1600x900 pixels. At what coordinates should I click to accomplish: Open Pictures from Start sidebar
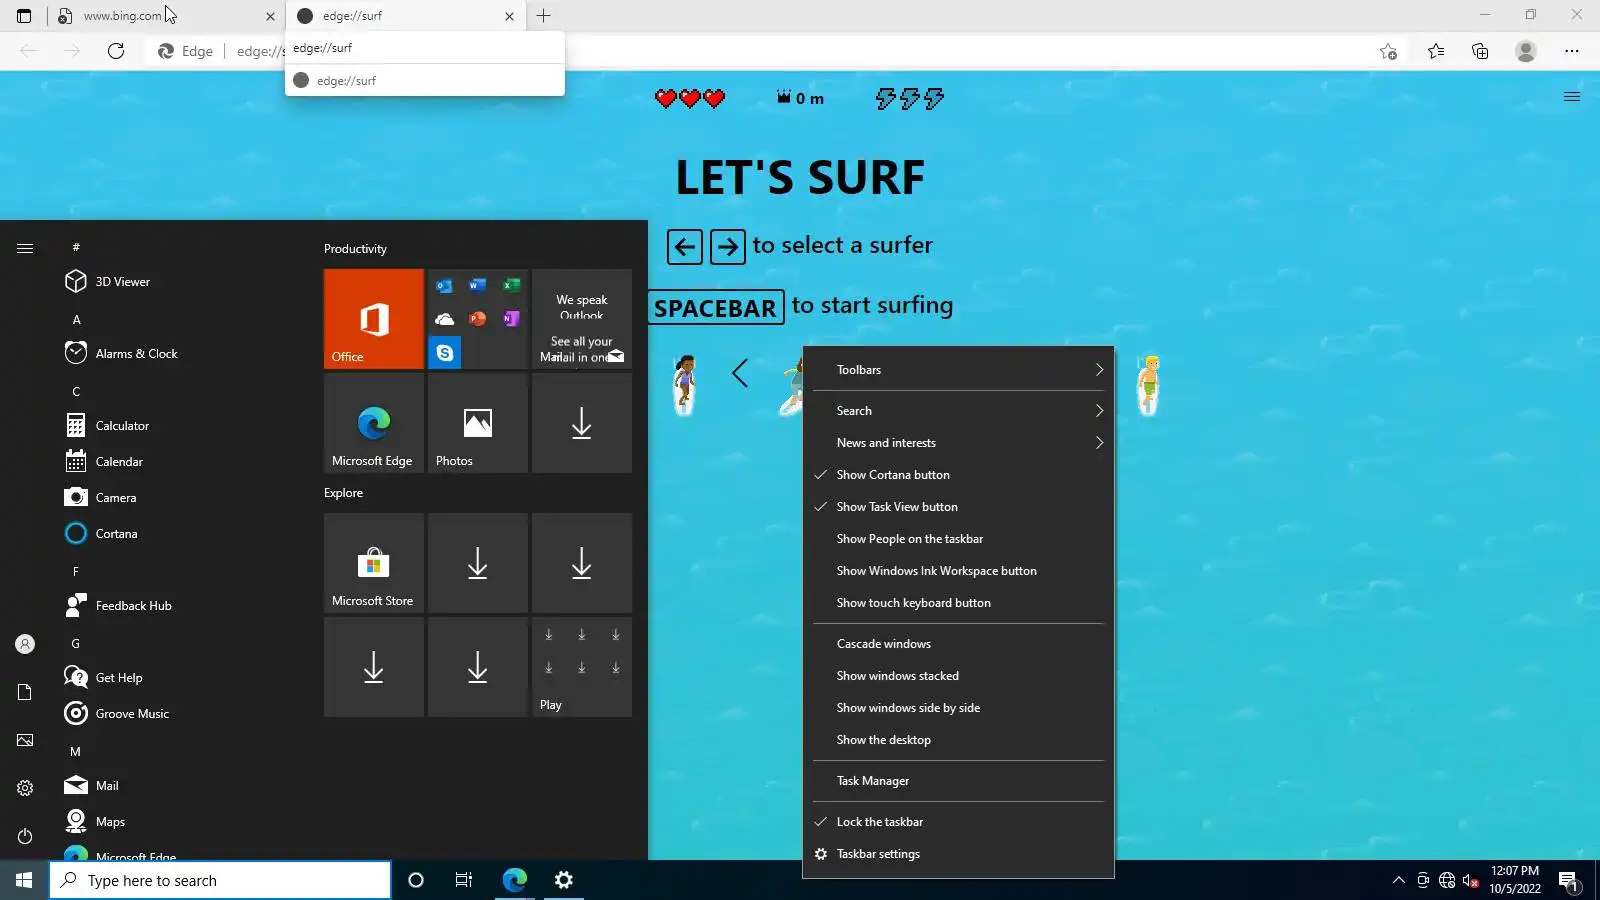25,740
